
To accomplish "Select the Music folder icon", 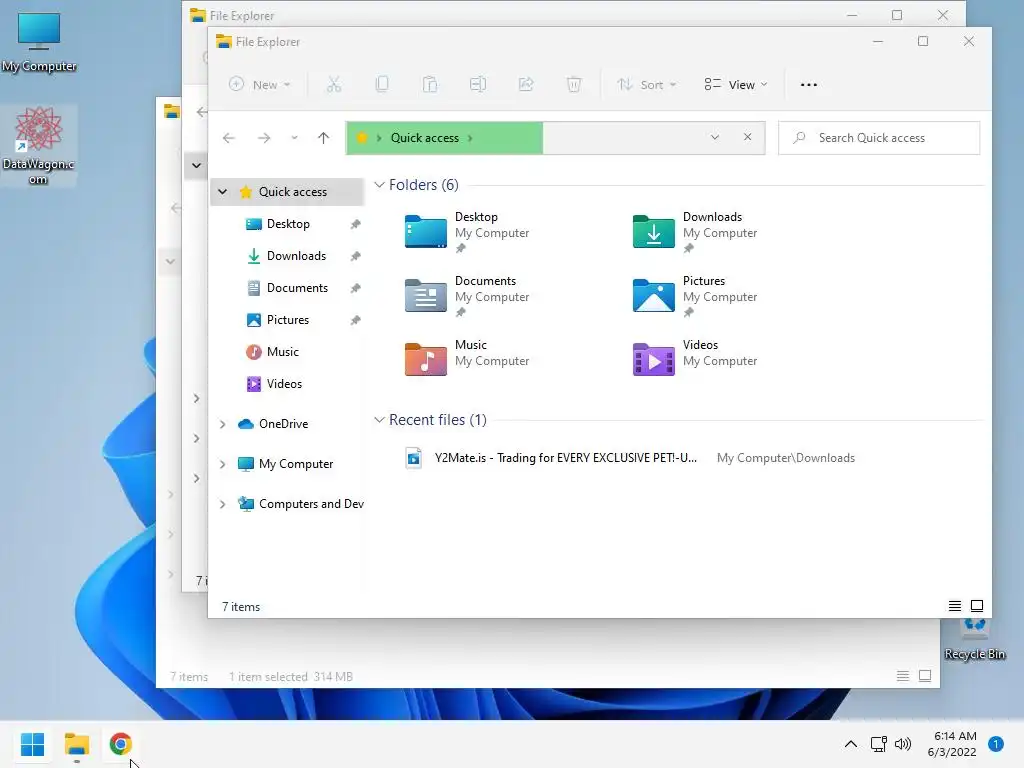I will click(426, 359).
